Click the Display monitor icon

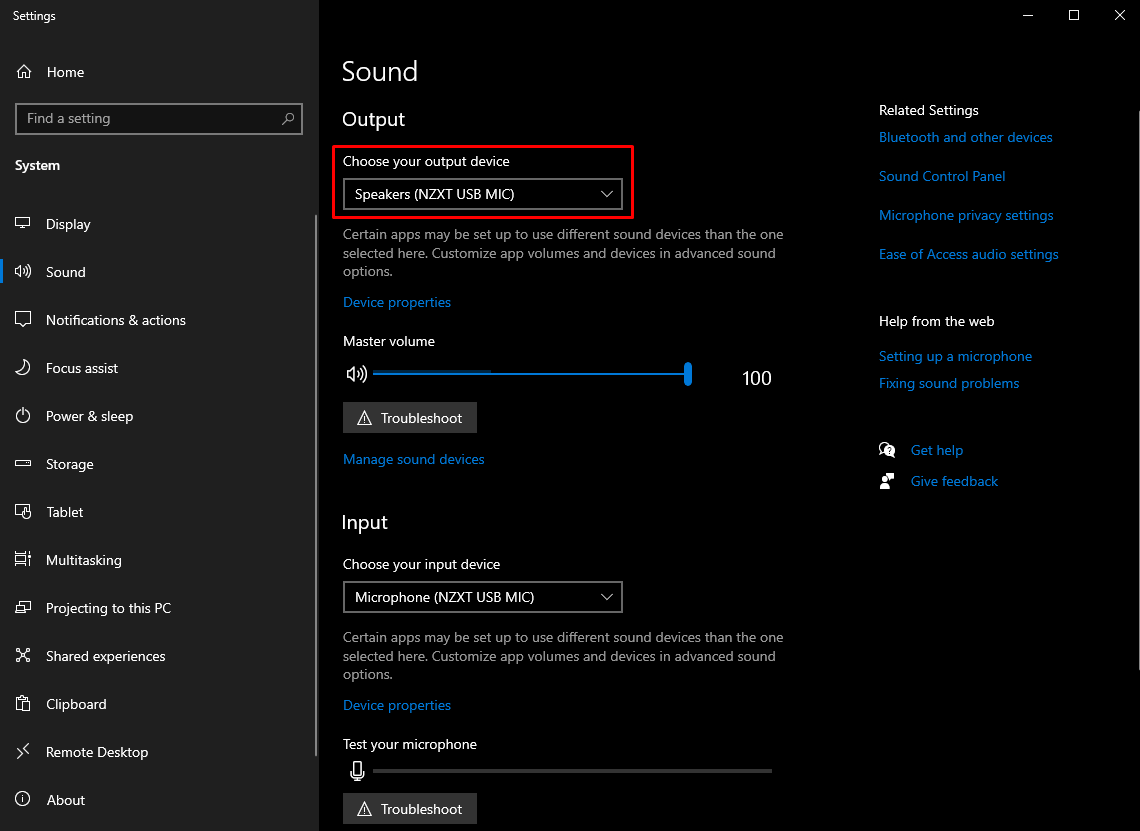pyautogui.click(x=23, y=223)
